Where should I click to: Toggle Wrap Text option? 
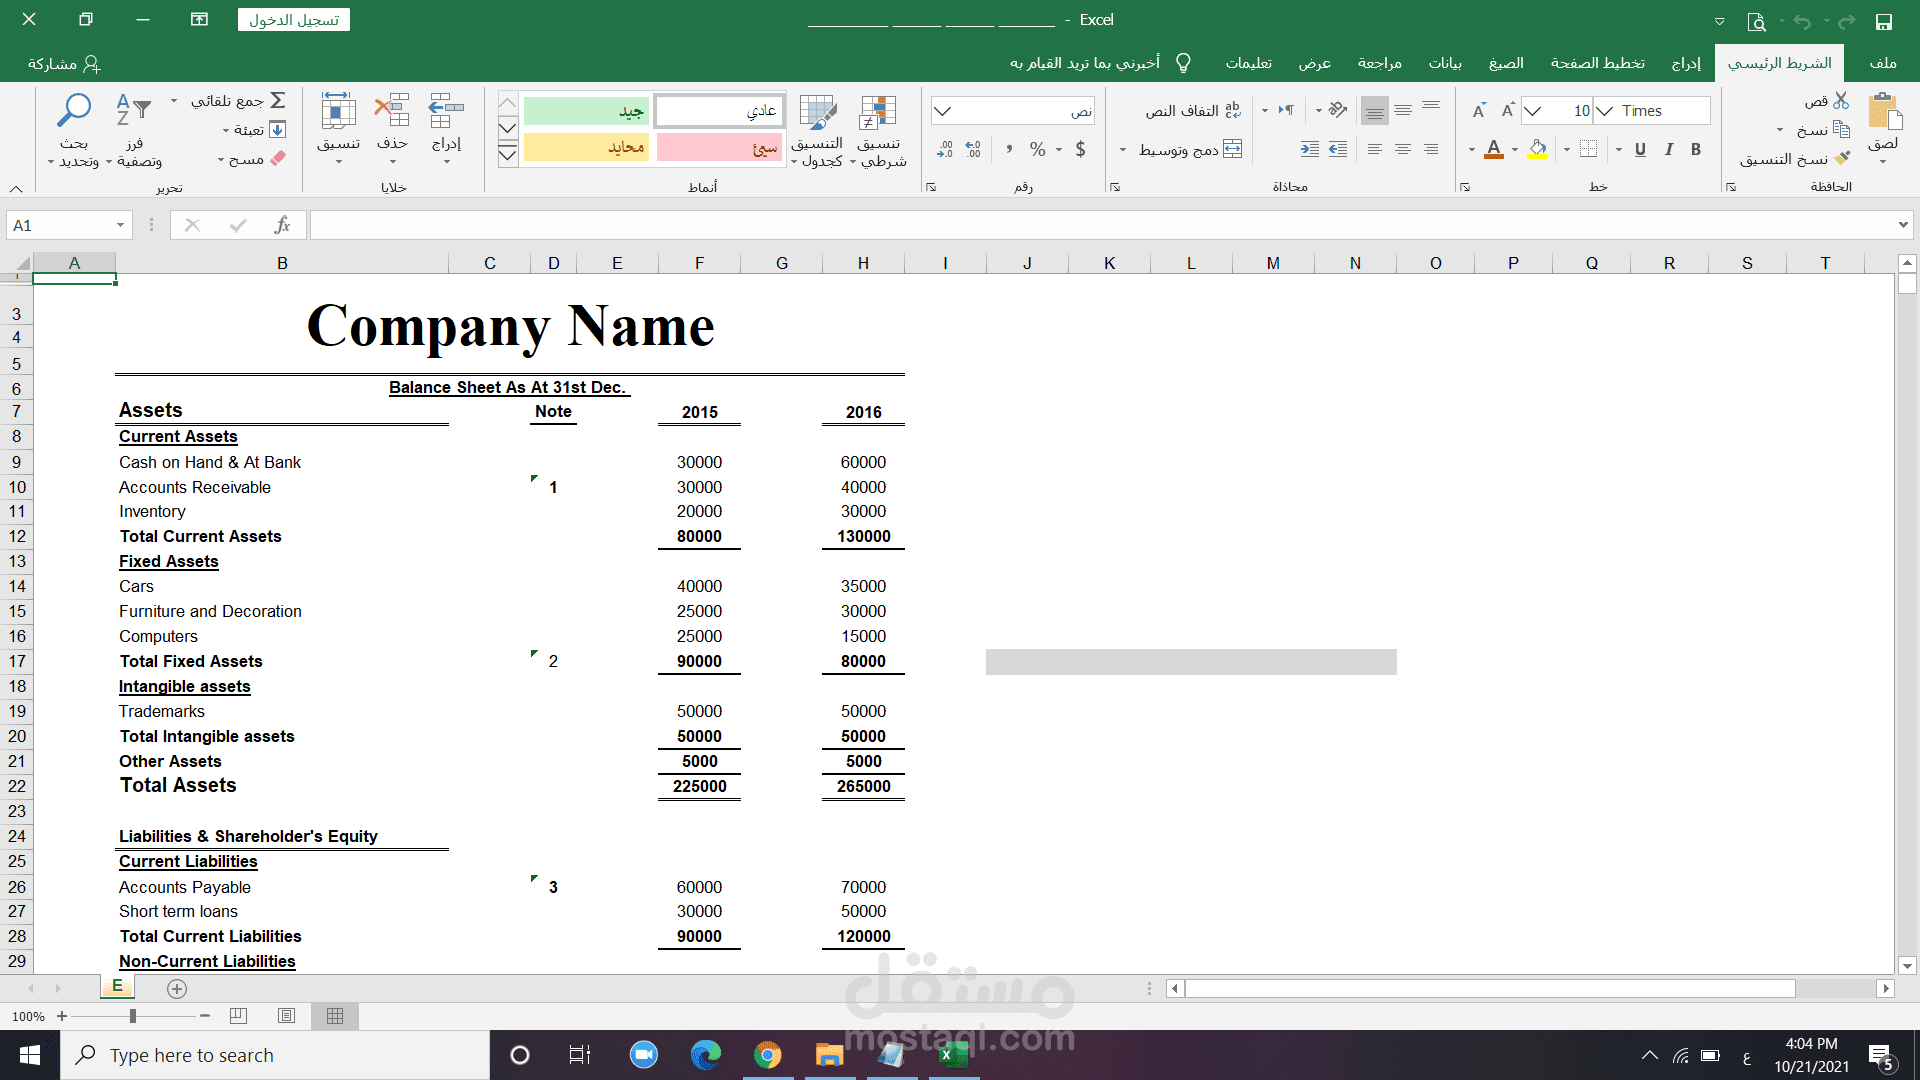pyautogui.click(x=1232, y=110)
